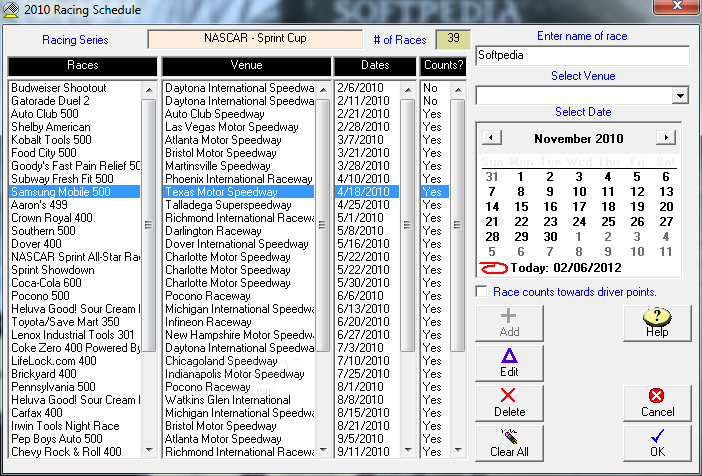Click the Edit race button
This screenshot has height=476, width=702.
(x=509, y=363)
